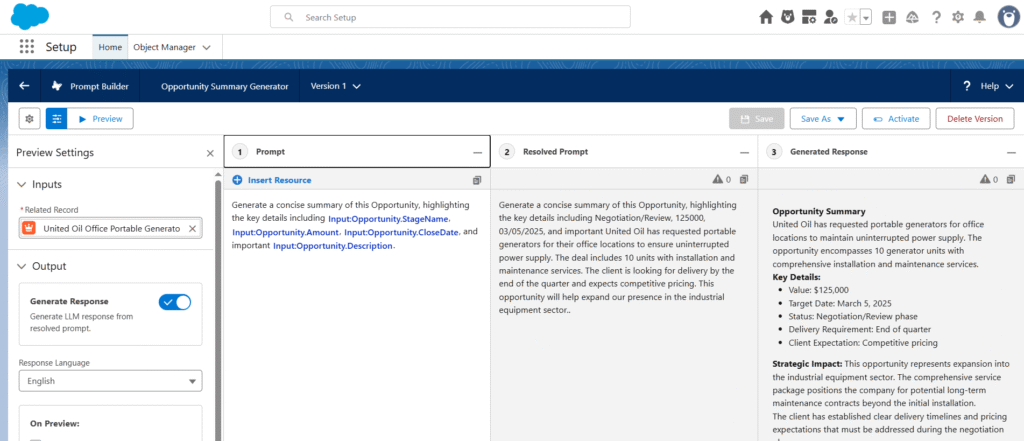This screenshot has height=441, width=1024.
Task: Click the copy icon in Prompt panel
Action: [x=477, y=180]
